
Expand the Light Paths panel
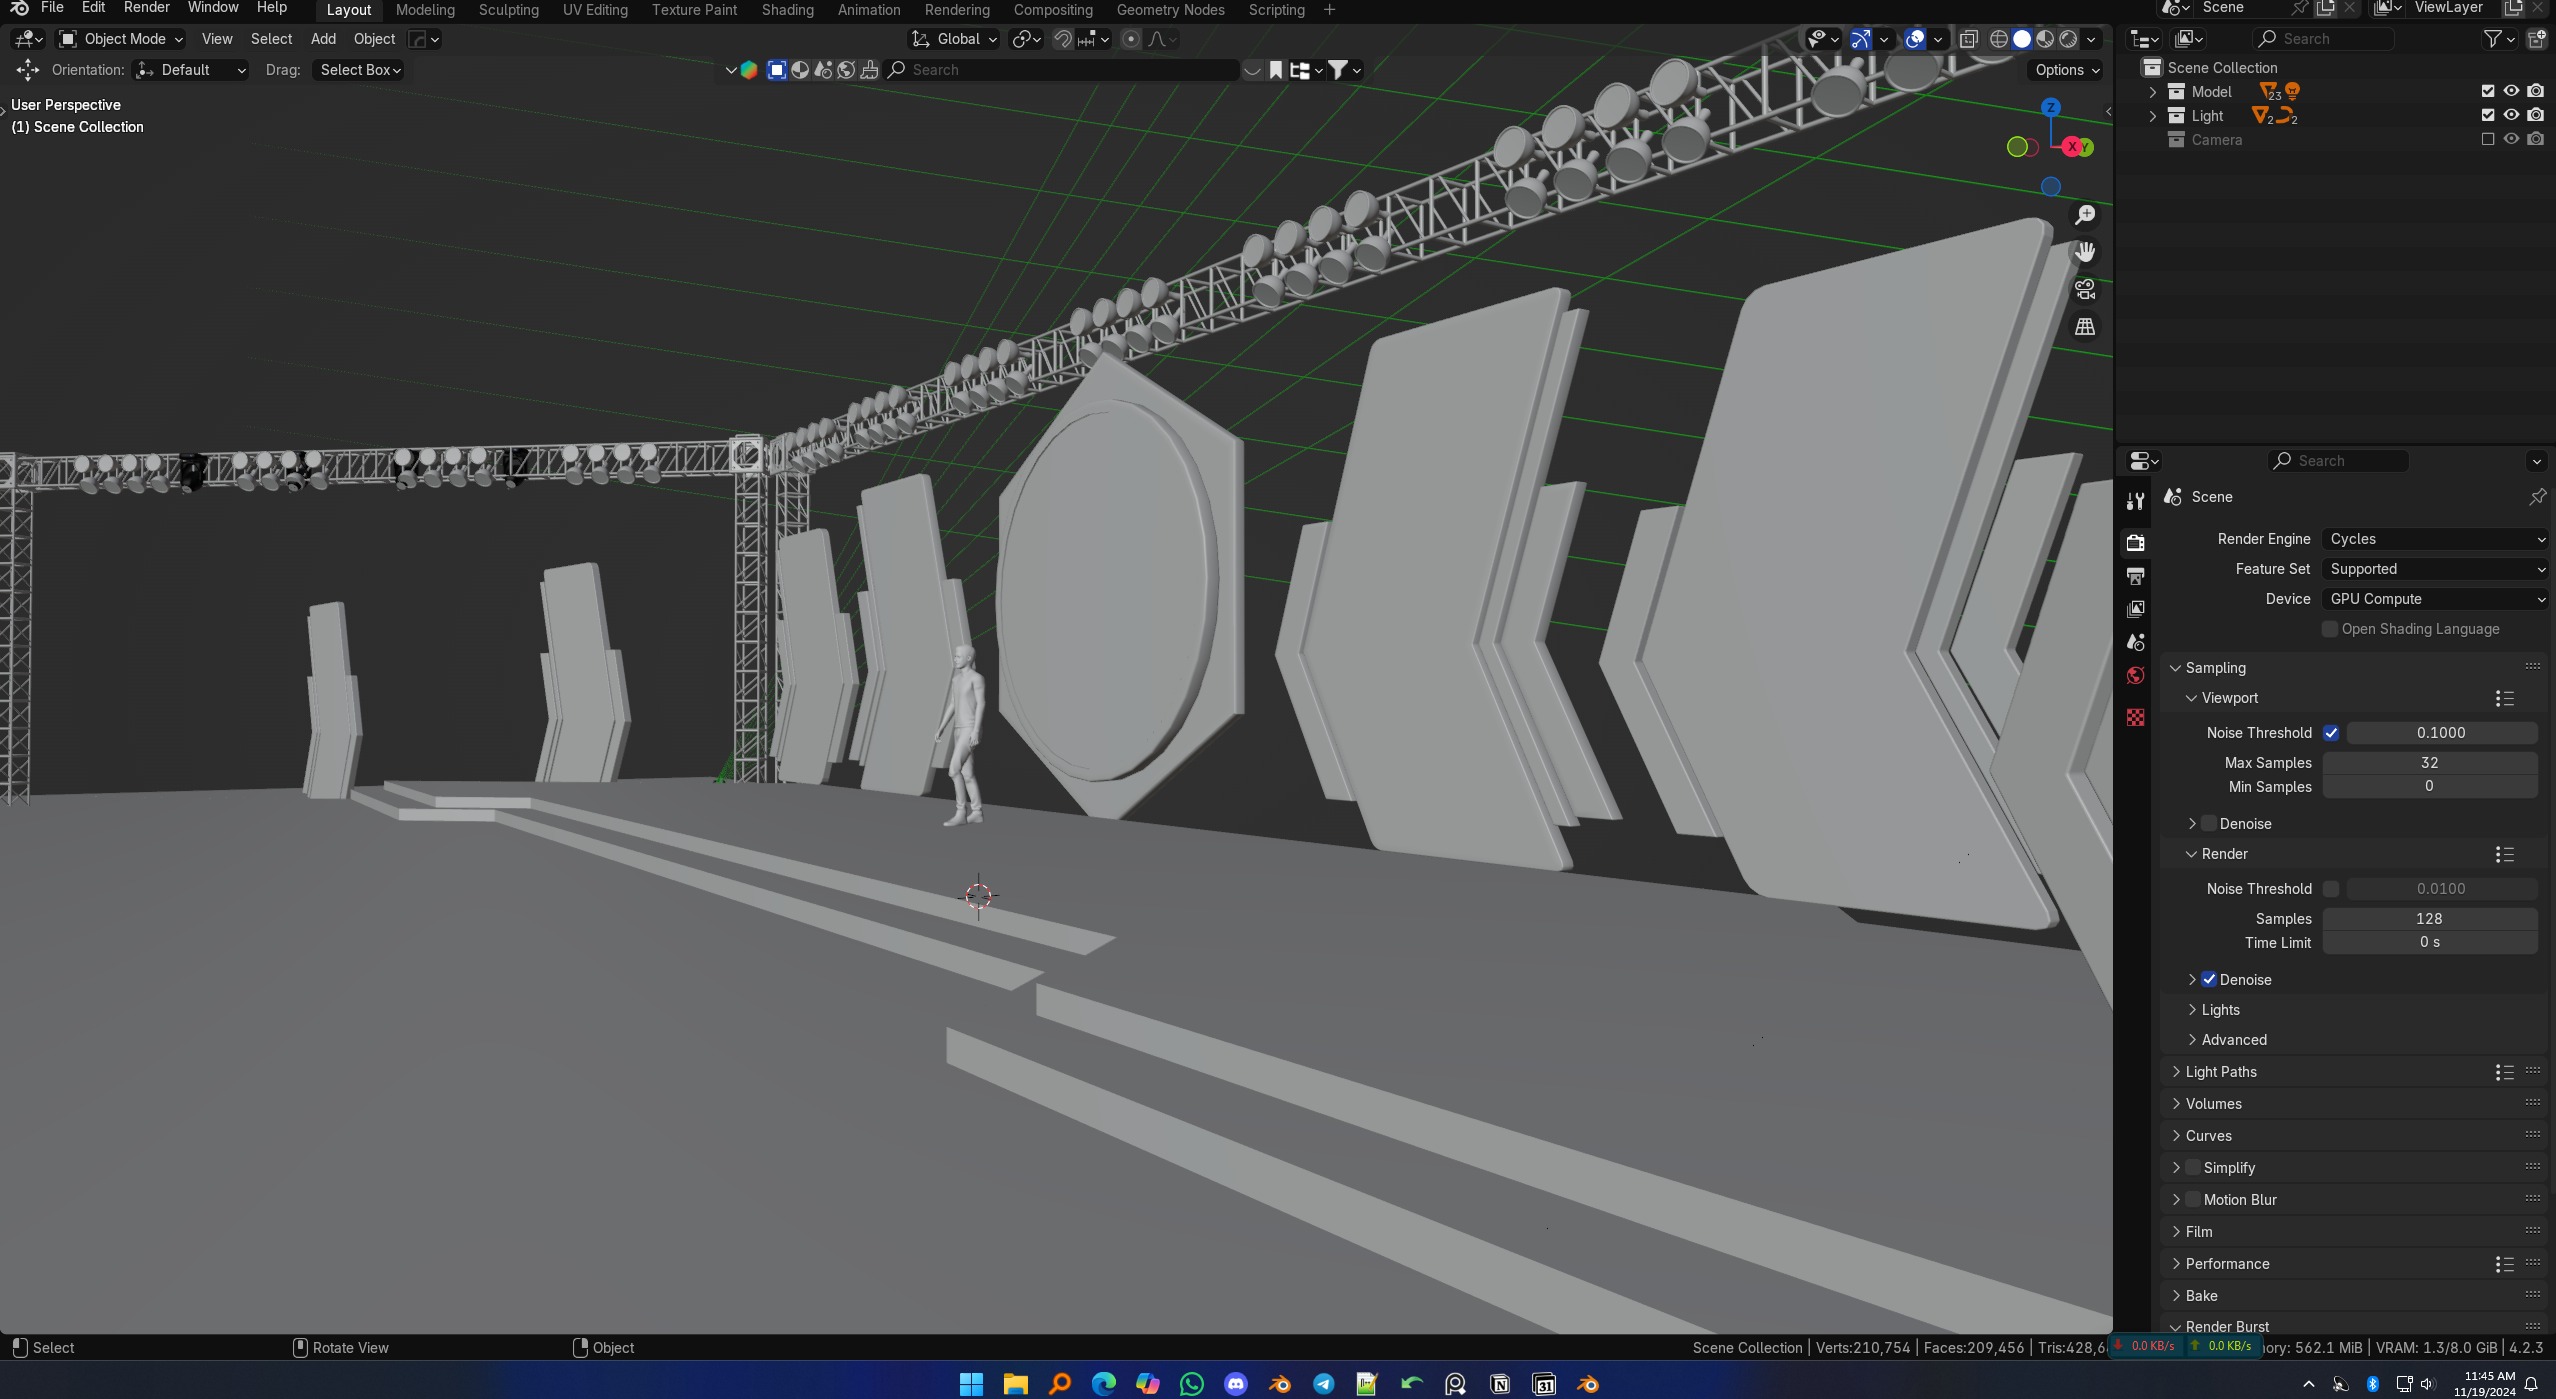2220,1072
